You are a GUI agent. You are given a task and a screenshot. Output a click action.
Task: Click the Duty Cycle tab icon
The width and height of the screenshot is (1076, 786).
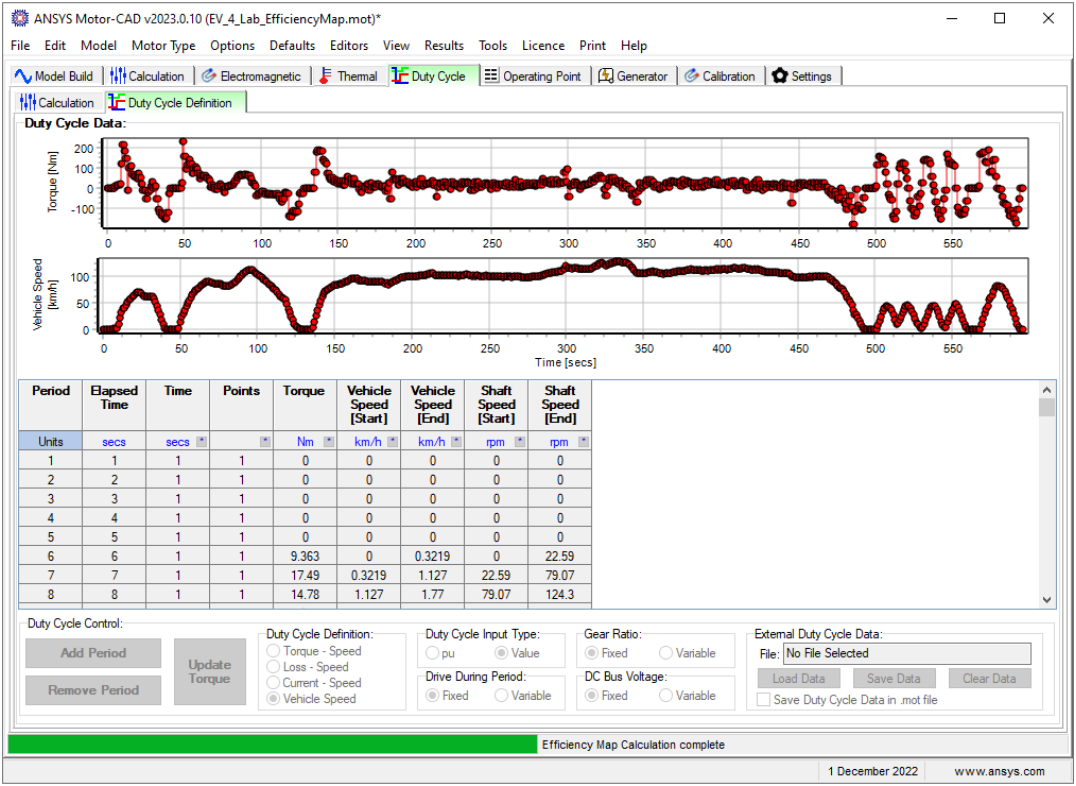point(400,76)
